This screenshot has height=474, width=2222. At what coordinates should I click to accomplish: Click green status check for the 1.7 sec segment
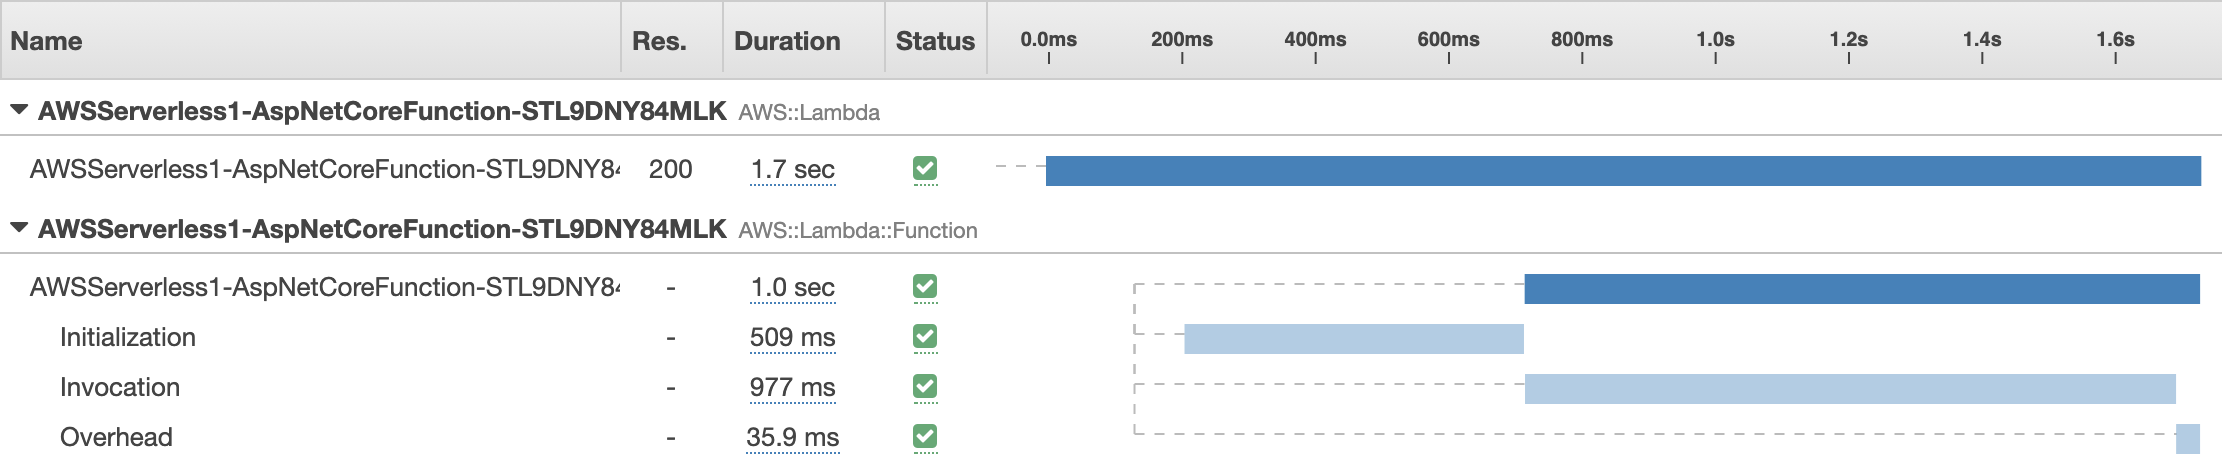pos(925,169)
